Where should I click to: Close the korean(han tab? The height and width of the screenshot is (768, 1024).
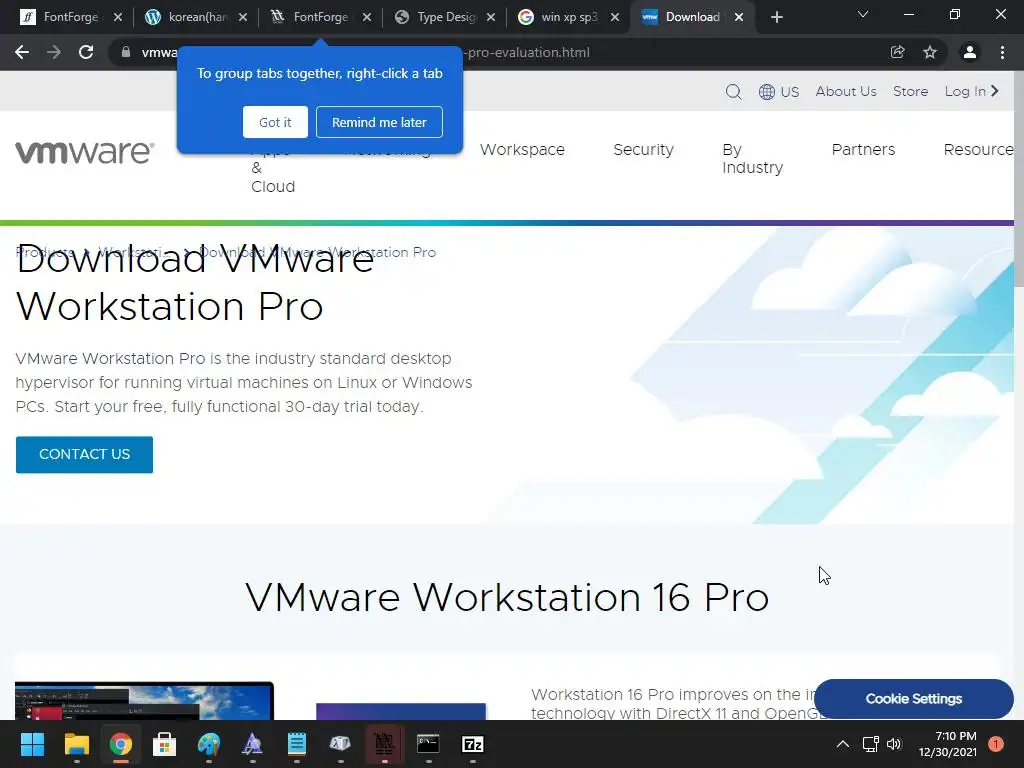pos(242,18)
